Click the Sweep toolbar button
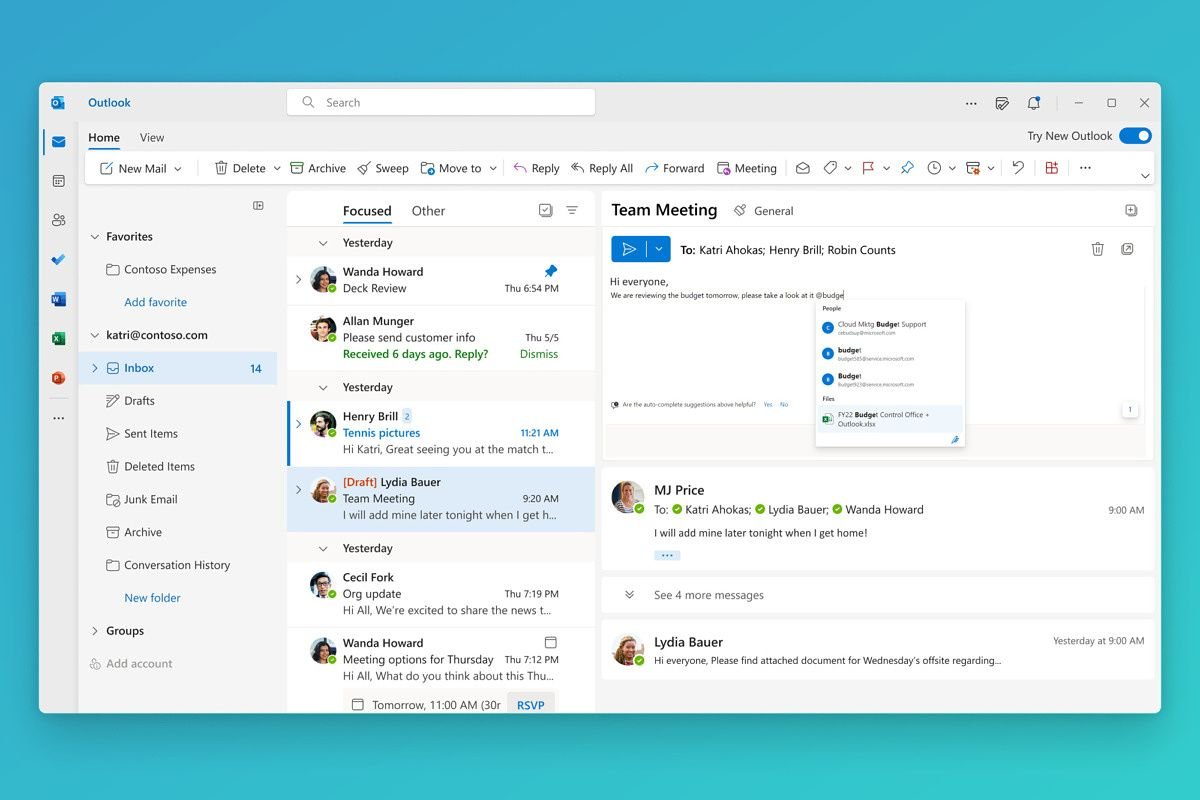The image size is (1200, 800). 383,168
